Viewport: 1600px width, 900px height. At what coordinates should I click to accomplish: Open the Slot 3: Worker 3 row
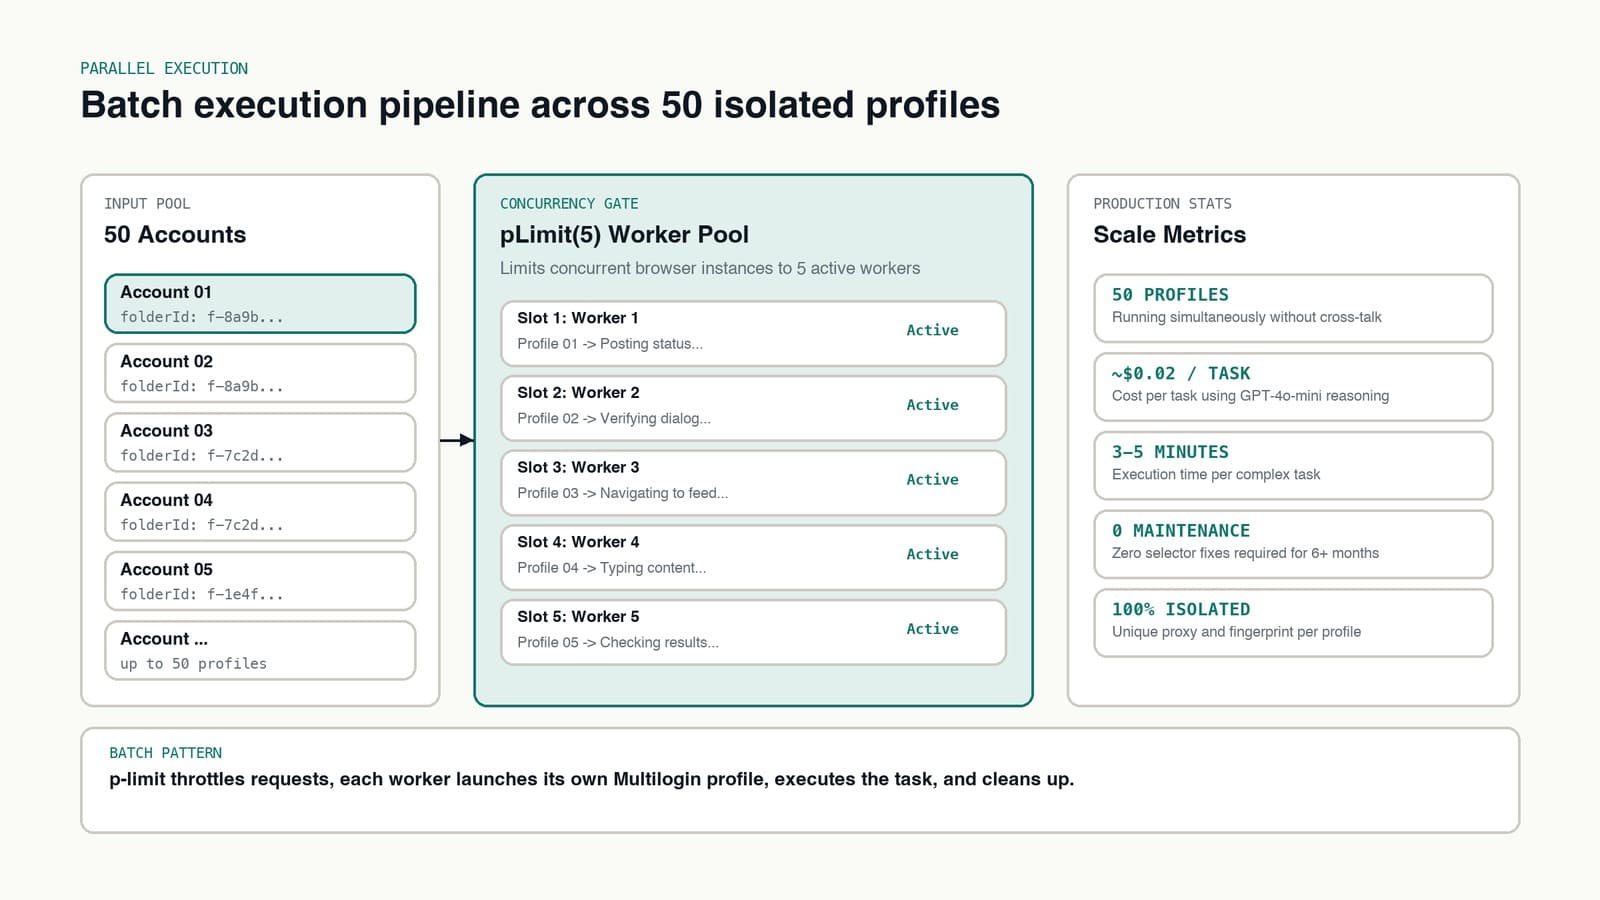coord(753,483)
